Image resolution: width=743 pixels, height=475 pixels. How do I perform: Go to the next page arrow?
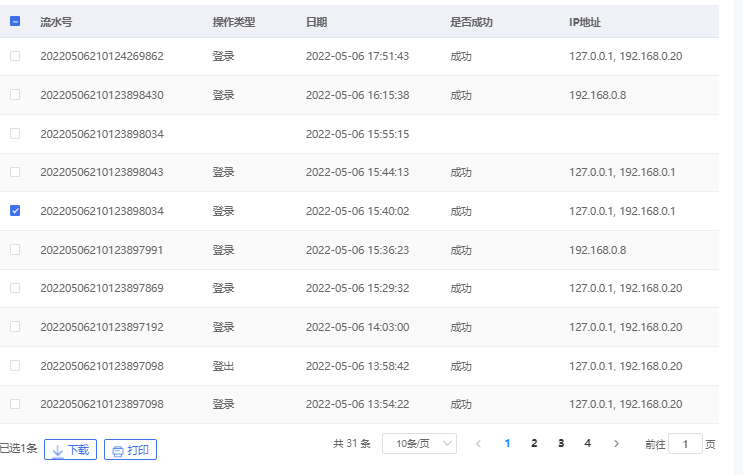point(616,443)
